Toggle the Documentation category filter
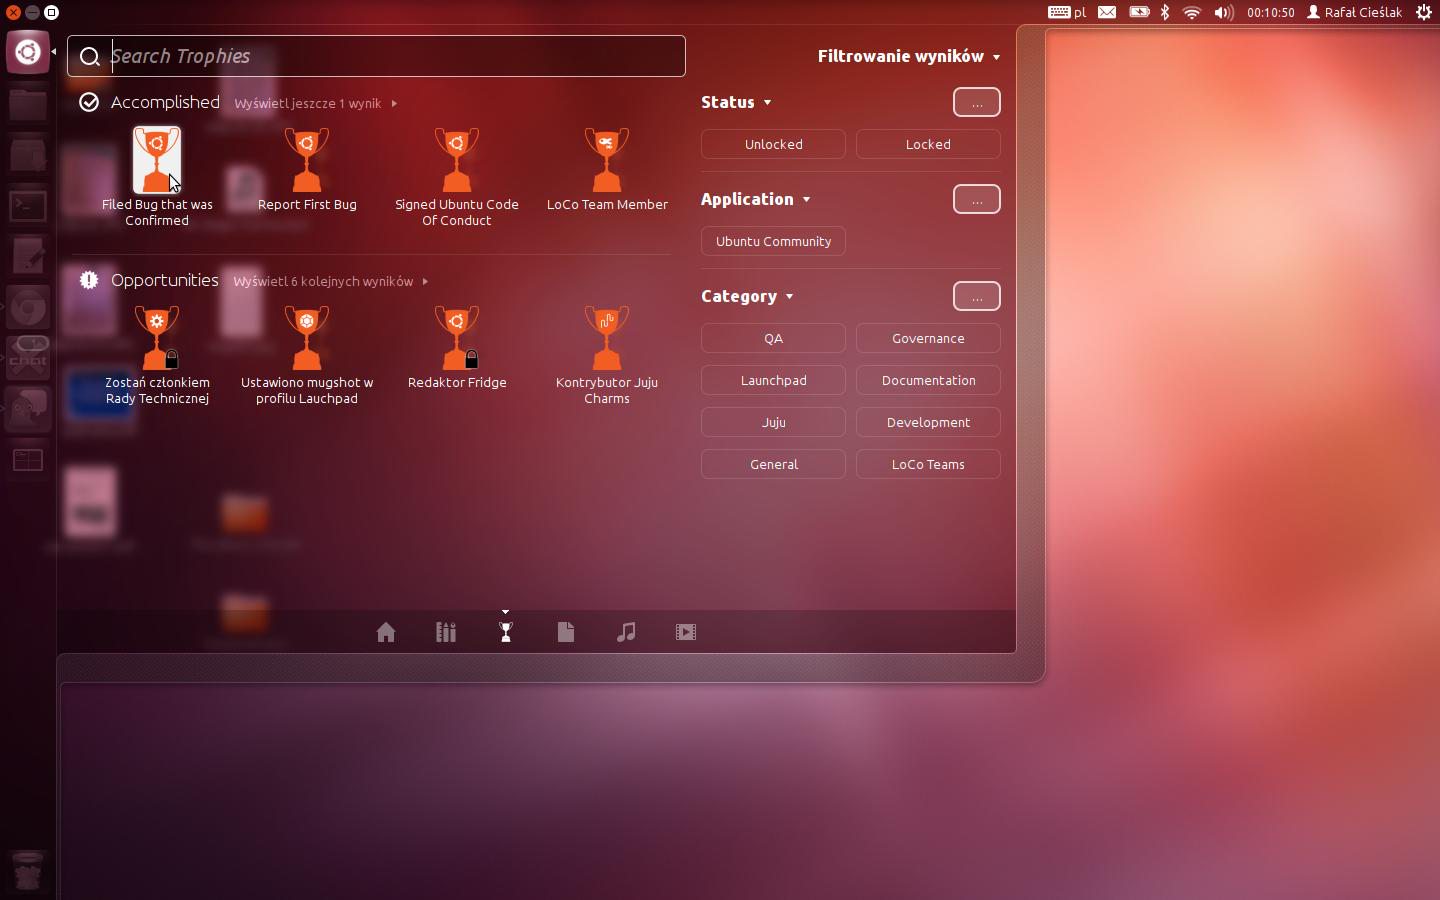Viewport: 1440px width, 900px height. click(x=928, y=380)
